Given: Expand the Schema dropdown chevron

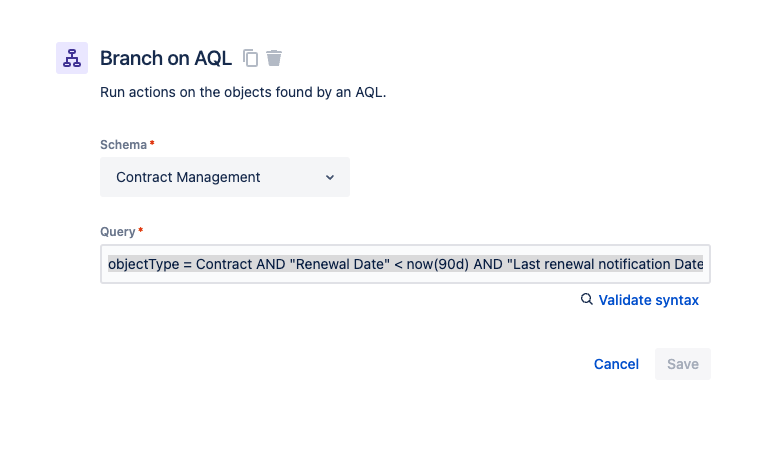Looking at the screenshot, I should coord(330,177).
